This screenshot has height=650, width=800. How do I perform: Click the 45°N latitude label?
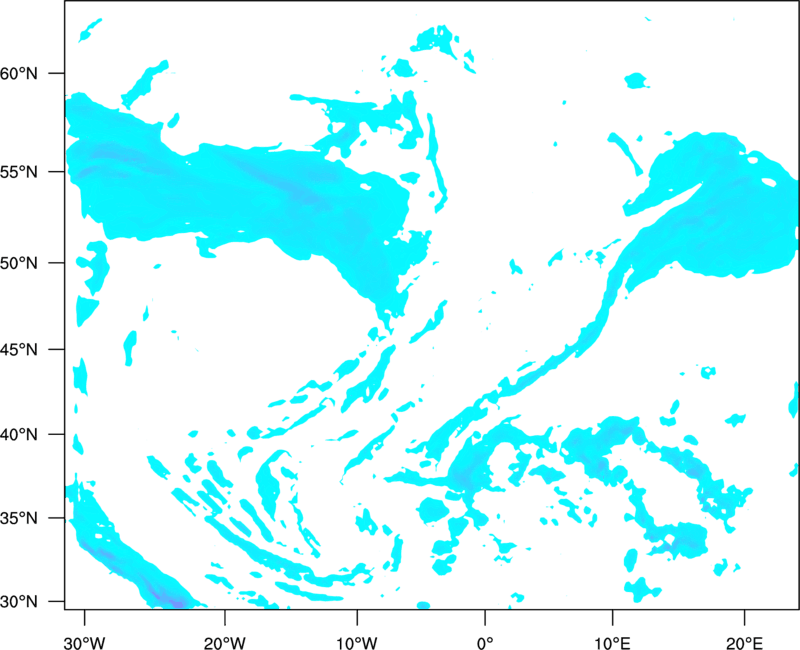(19, 349)
